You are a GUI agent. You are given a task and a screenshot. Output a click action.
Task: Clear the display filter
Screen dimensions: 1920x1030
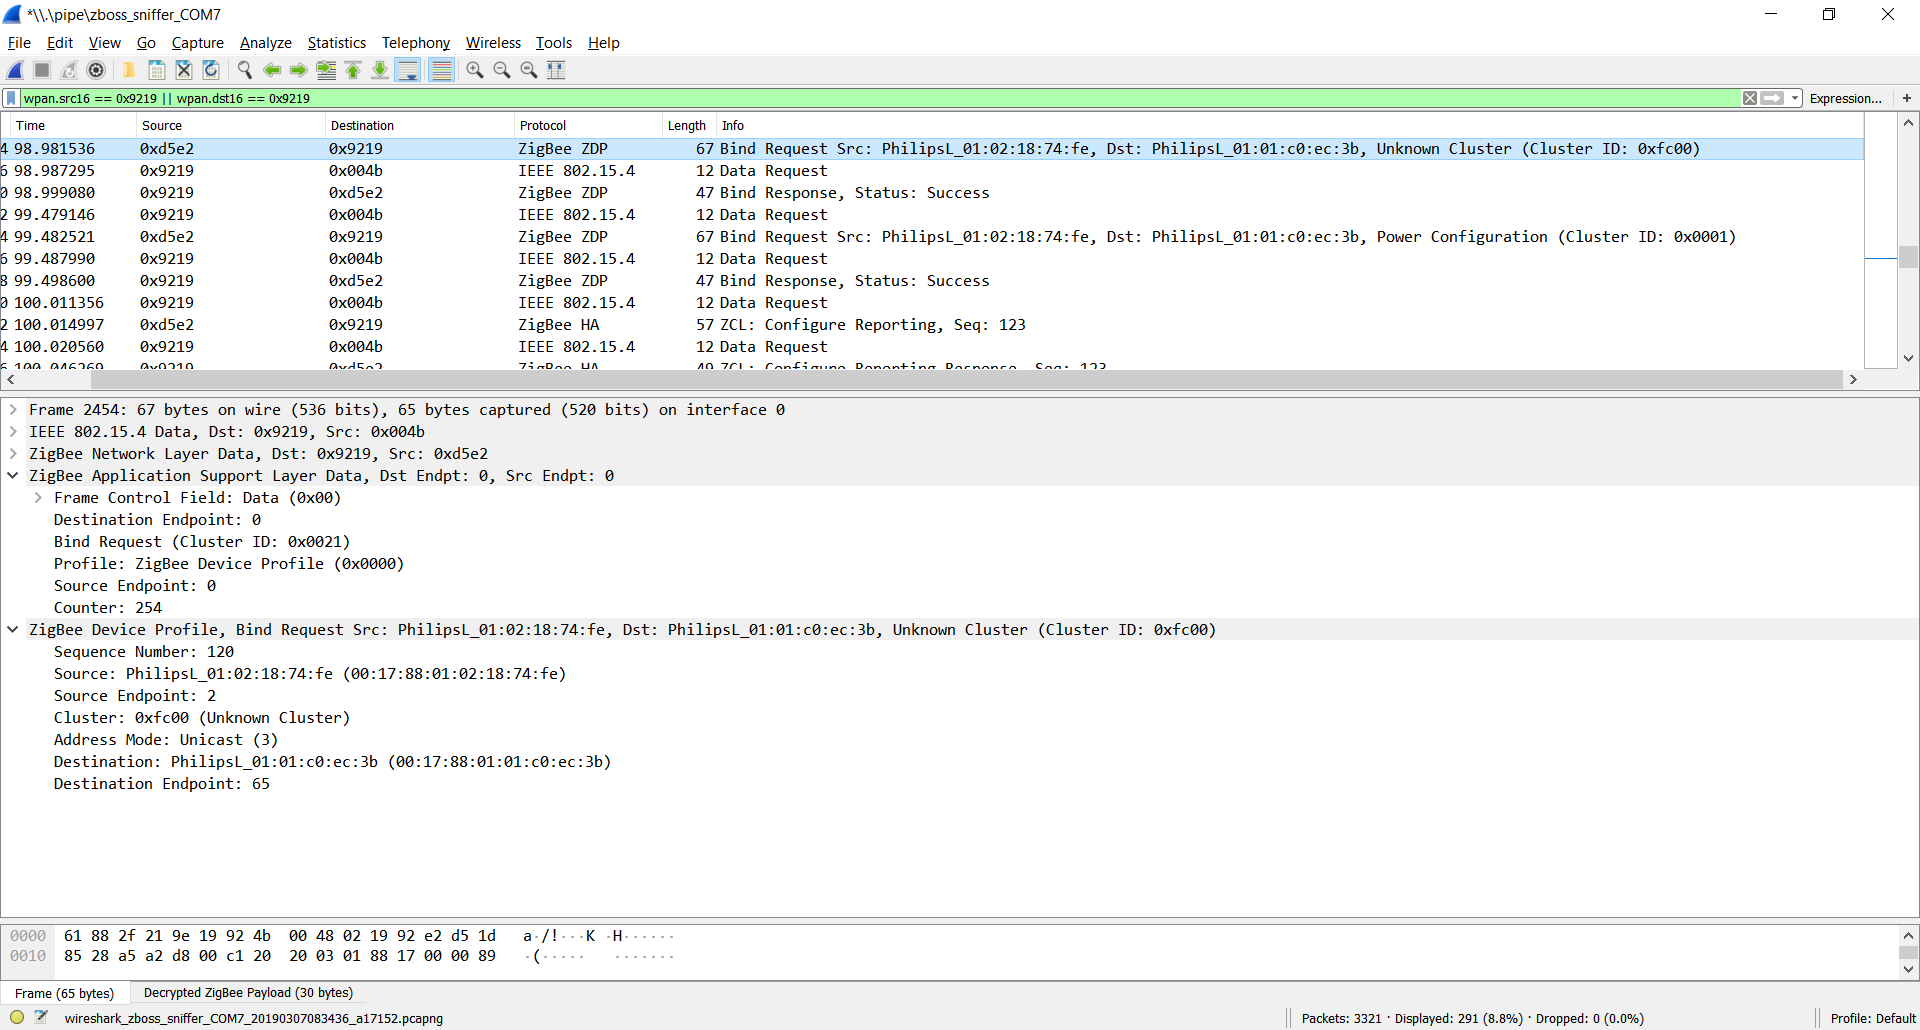tap(1750, 98)
